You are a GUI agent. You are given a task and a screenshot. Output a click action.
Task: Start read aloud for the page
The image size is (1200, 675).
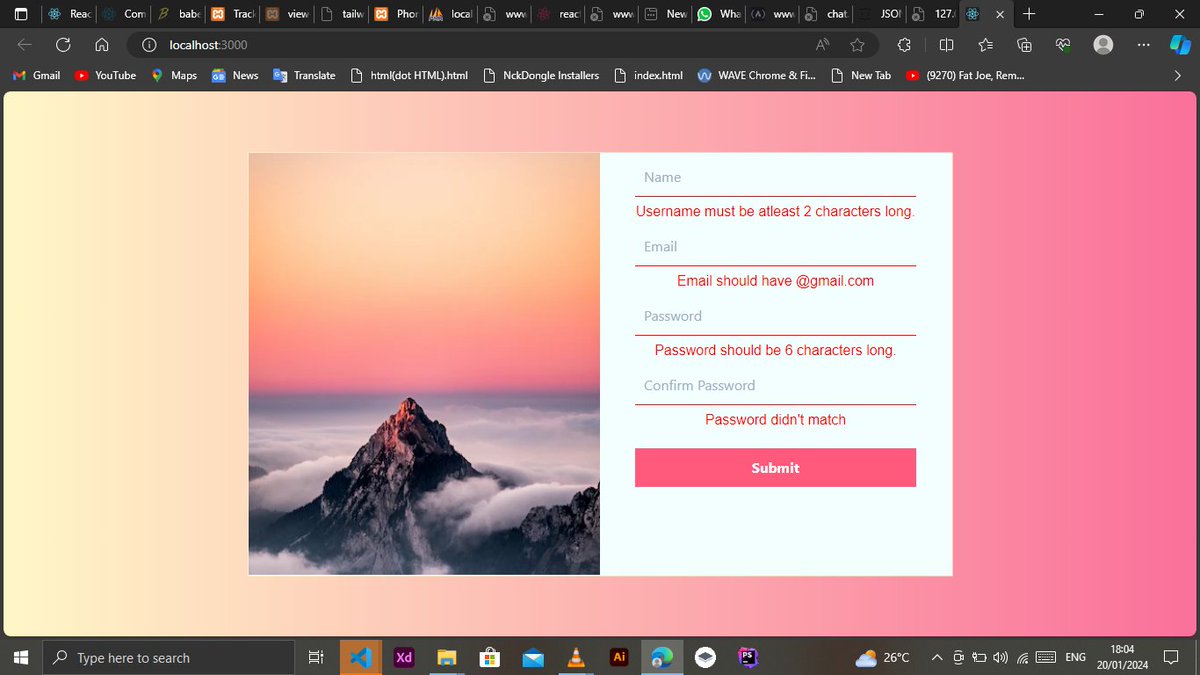point(821,44)
